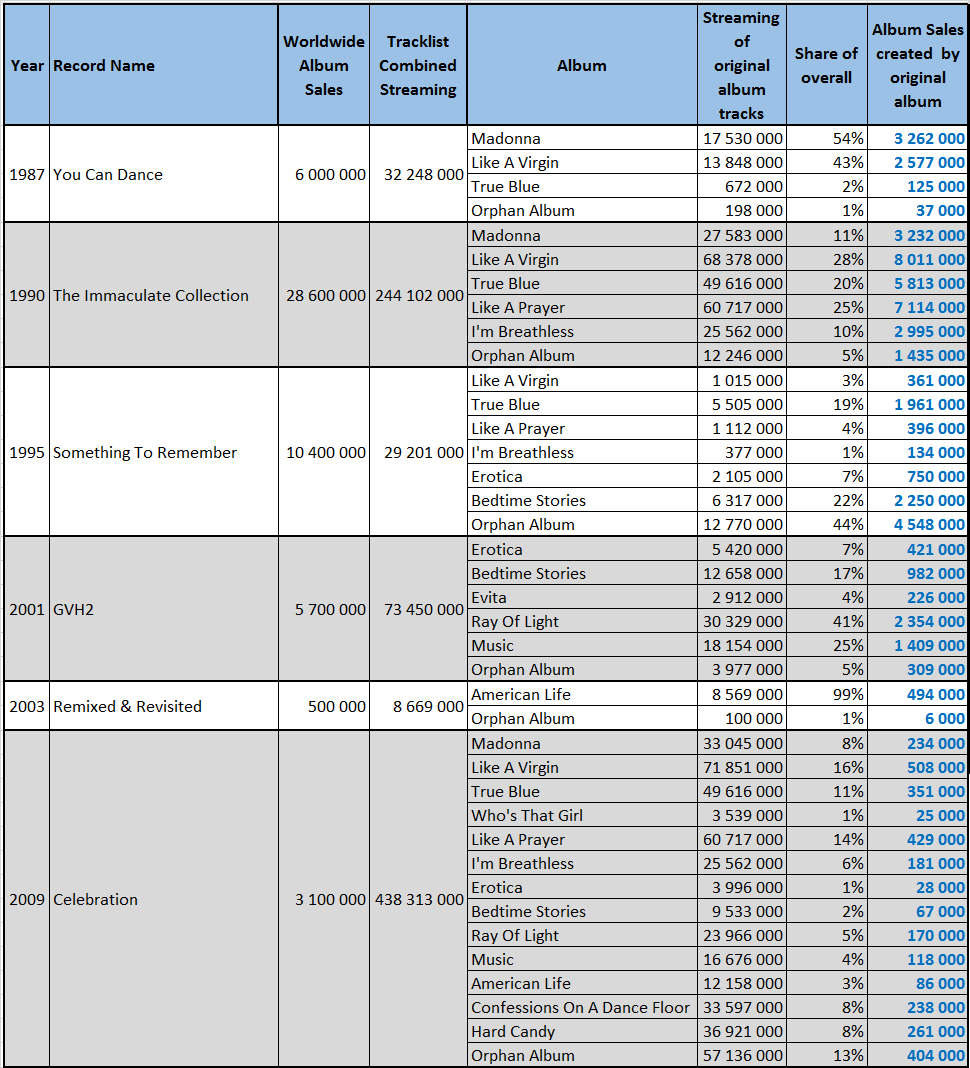The image size is (970, 1068).
Task: Click the year 1995 cell
Action: point(27,452)
